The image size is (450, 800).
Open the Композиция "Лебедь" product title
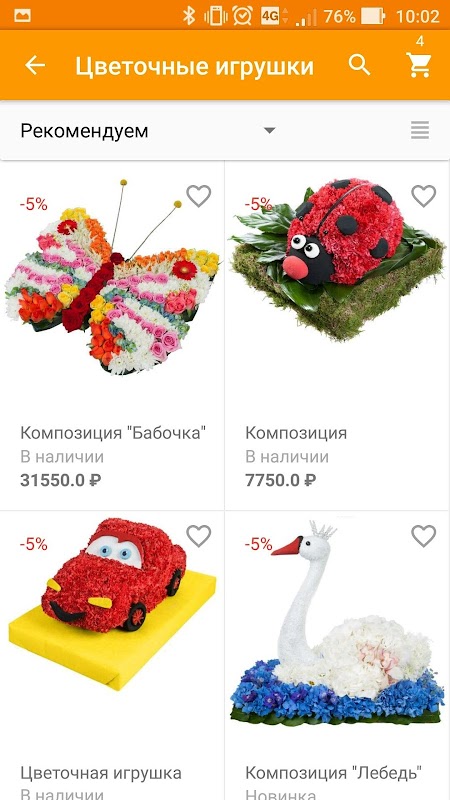coord(334,772)
